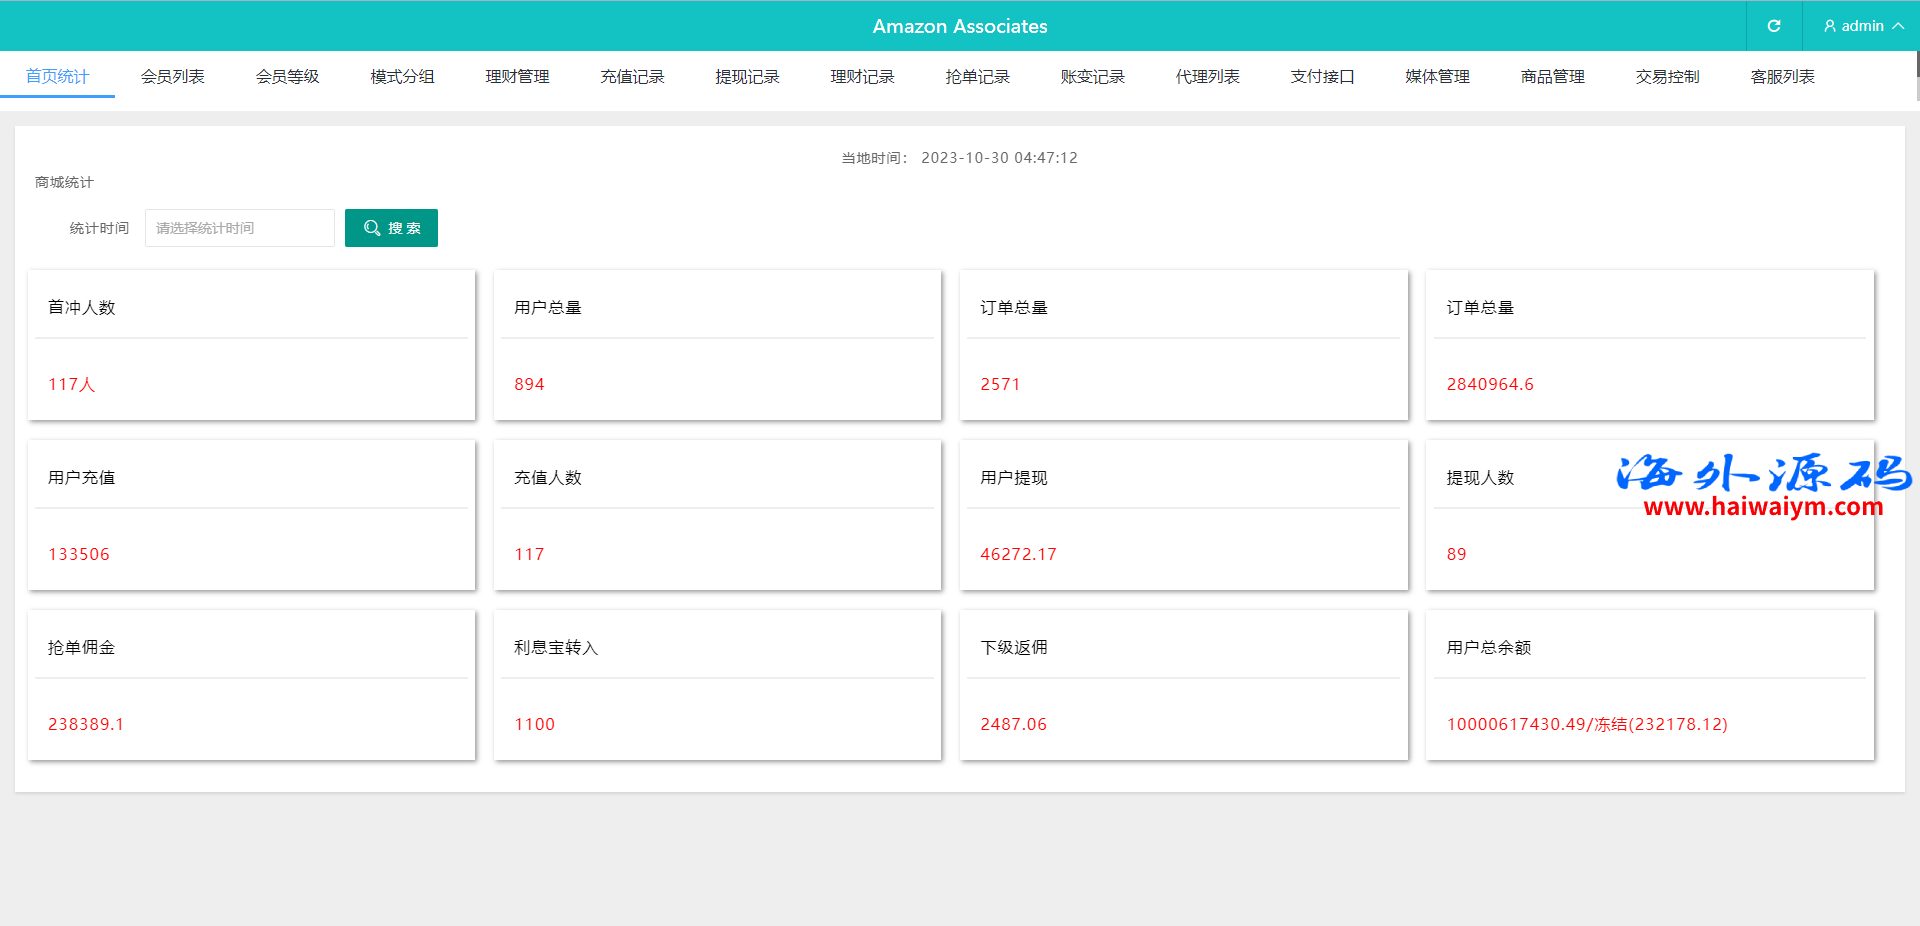Go to the 理财管理 tab
The height and width of the screenshot is (926, 1920).
[x=517, y=77]
